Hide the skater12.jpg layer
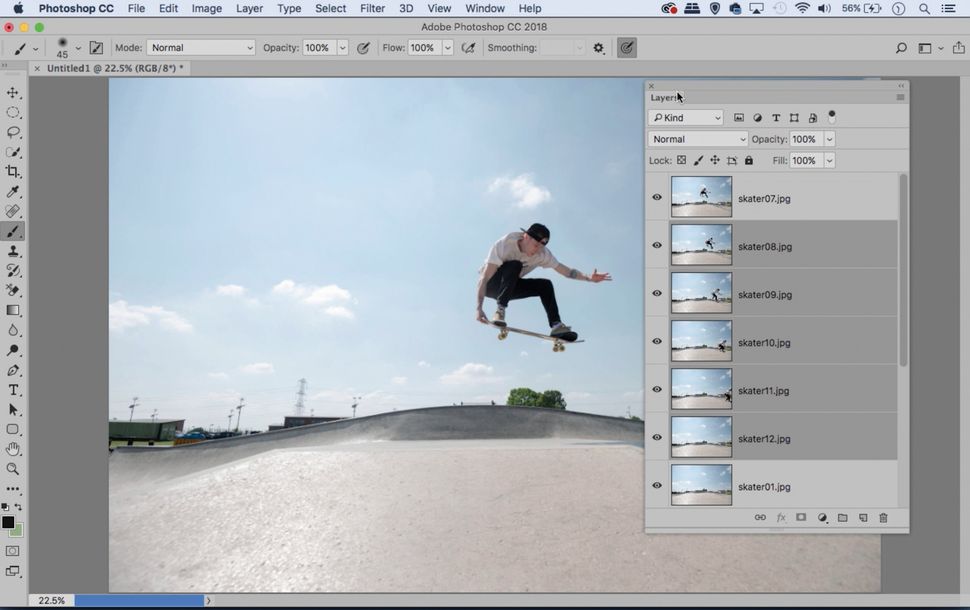 pyautogui.click(x=657, y=437)
